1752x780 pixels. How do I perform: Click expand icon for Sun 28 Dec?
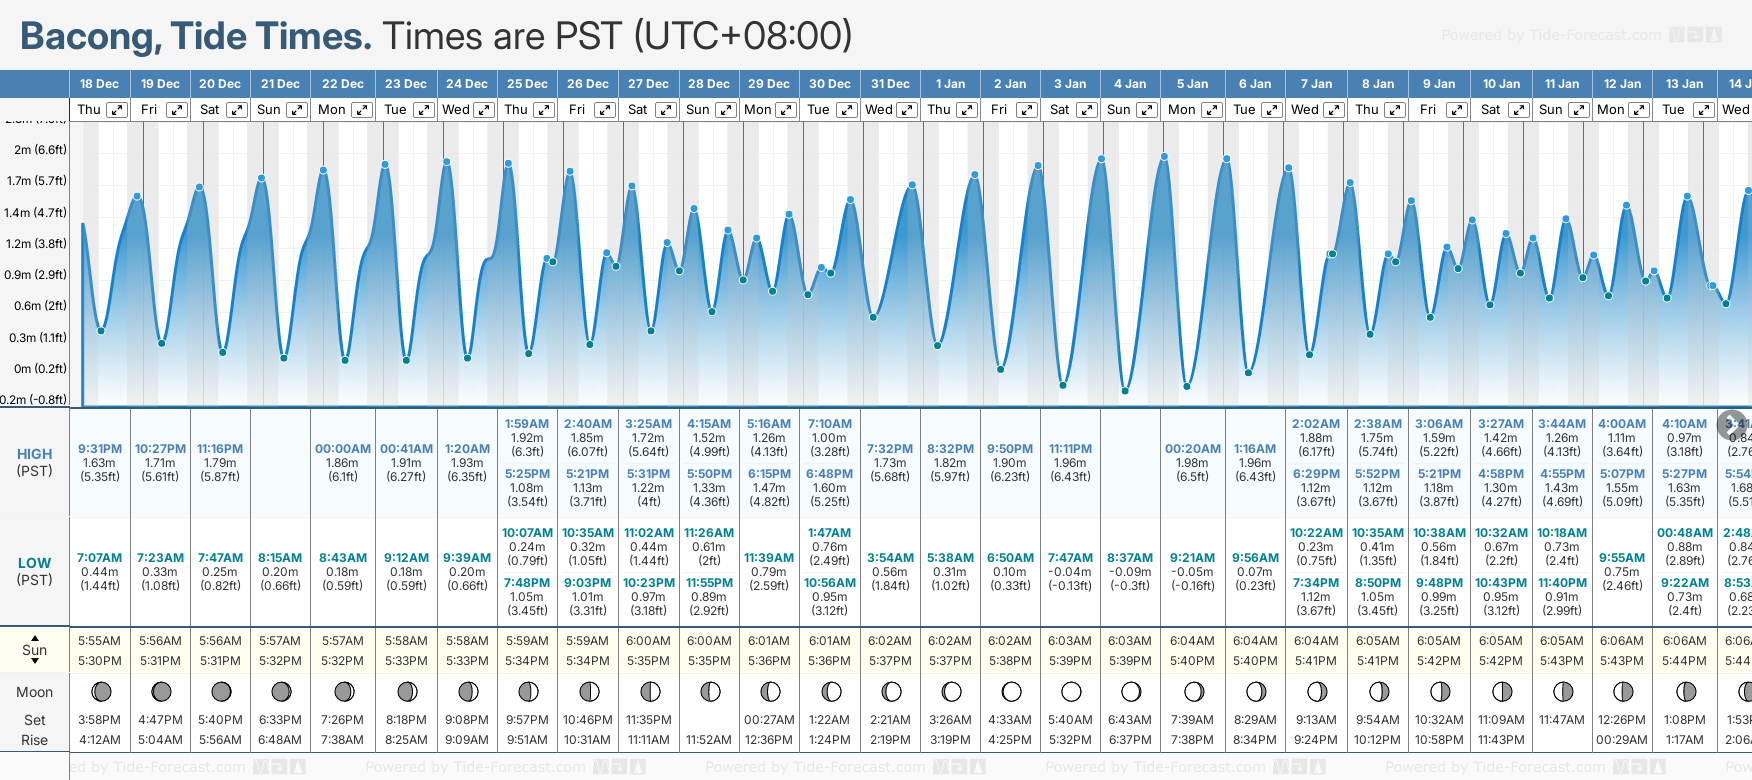pos(726,110)
